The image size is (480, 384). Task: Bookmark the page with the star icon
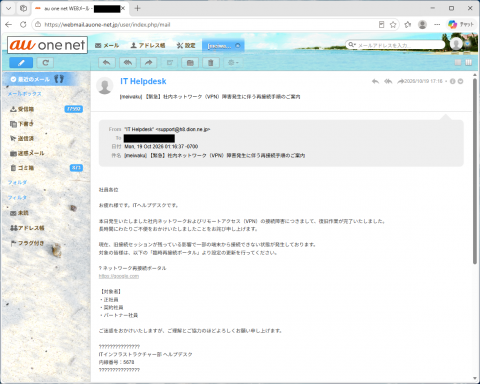pos(393,24)
